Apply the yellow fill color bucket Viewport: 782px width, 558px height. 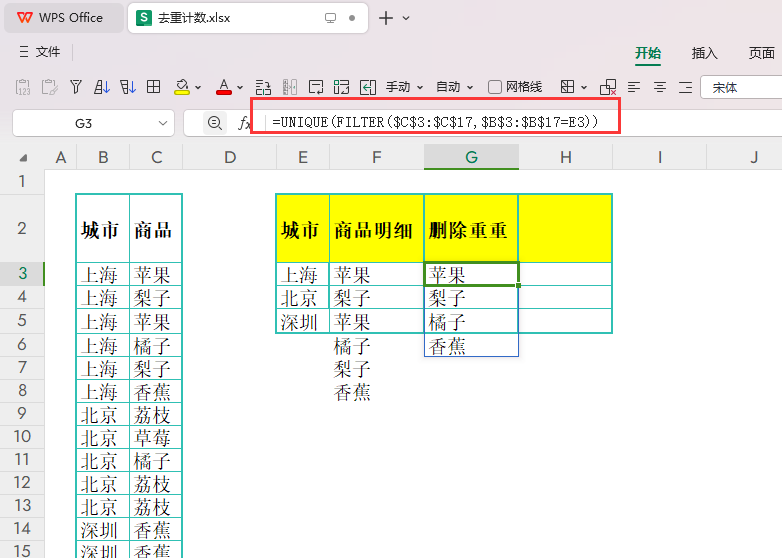point(182,87)
